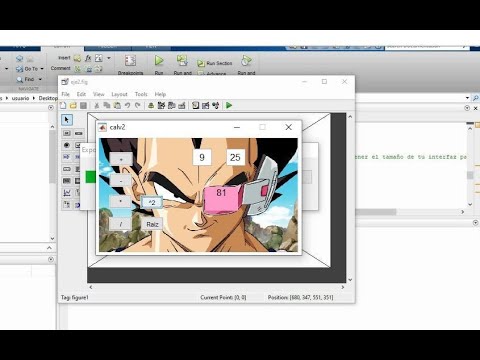The width and height of the screenshot is (480, 360).
Task: Expand the Insert row dropdown arrow
Action: 109,58
